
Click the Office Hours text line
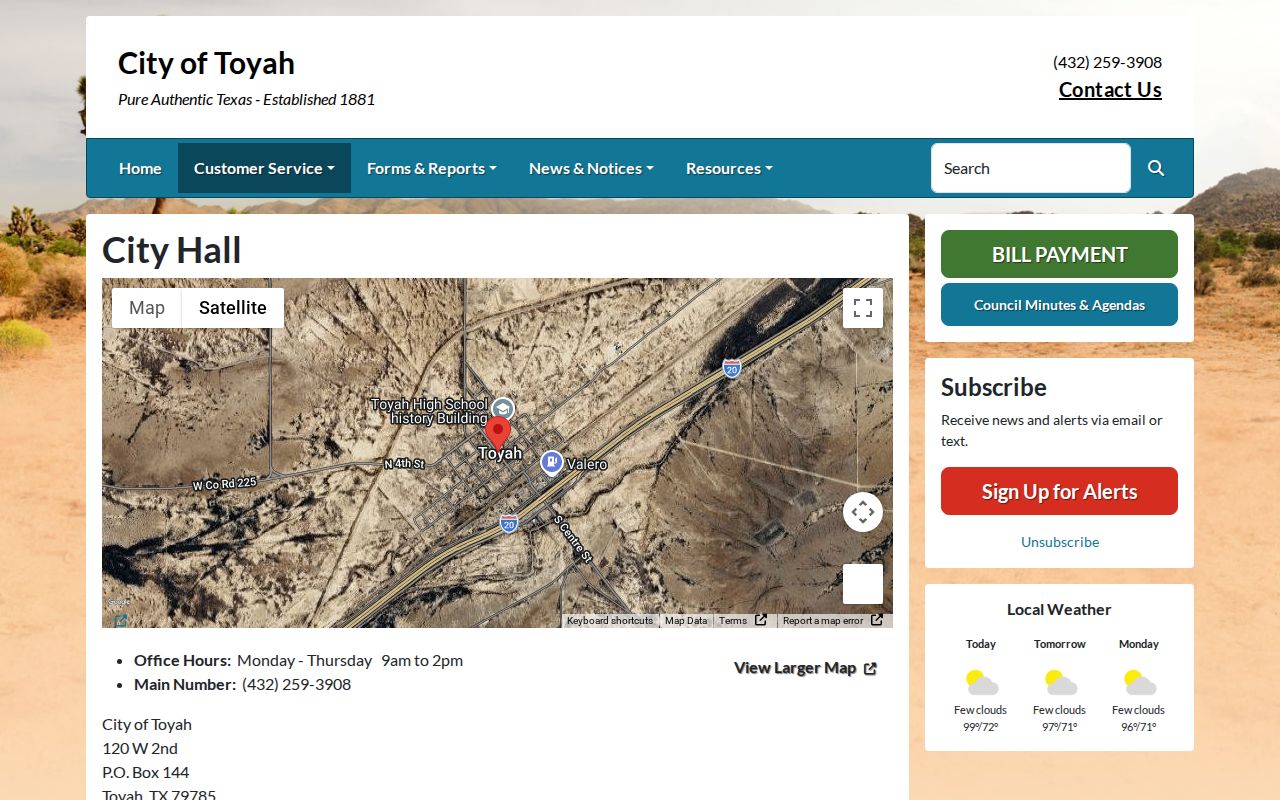pyautogui.click(x=298, y=660)
